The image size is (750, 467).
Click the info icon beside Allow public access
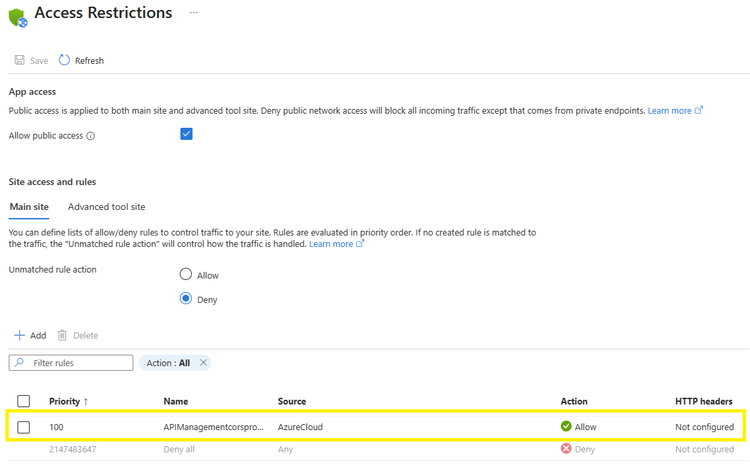tap(90, 136)
